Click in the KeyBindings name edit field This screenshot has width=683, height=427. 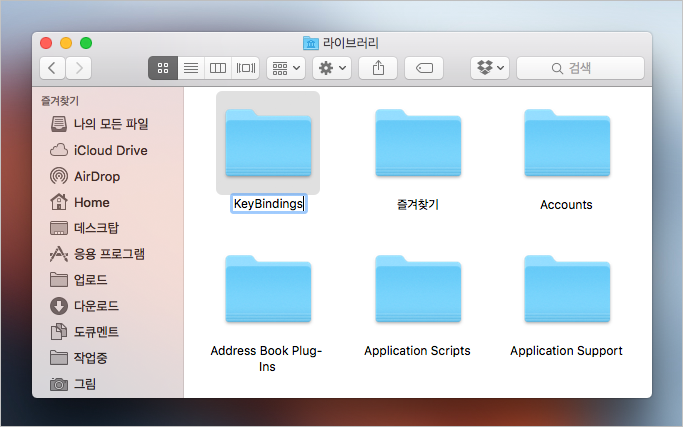(x=269, y=204)
